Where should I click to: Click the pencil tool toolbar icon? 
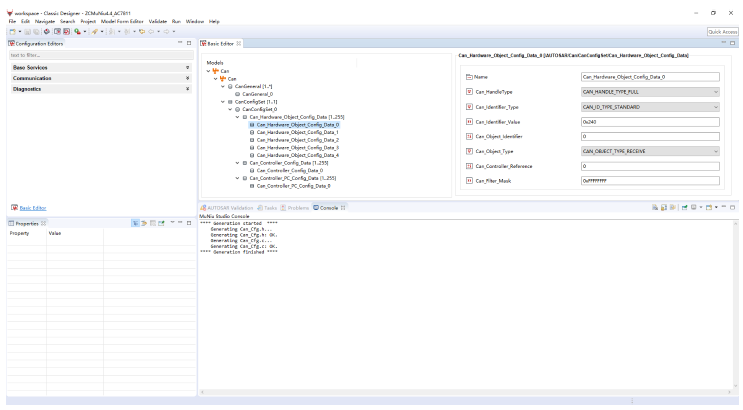click(95, 32)
